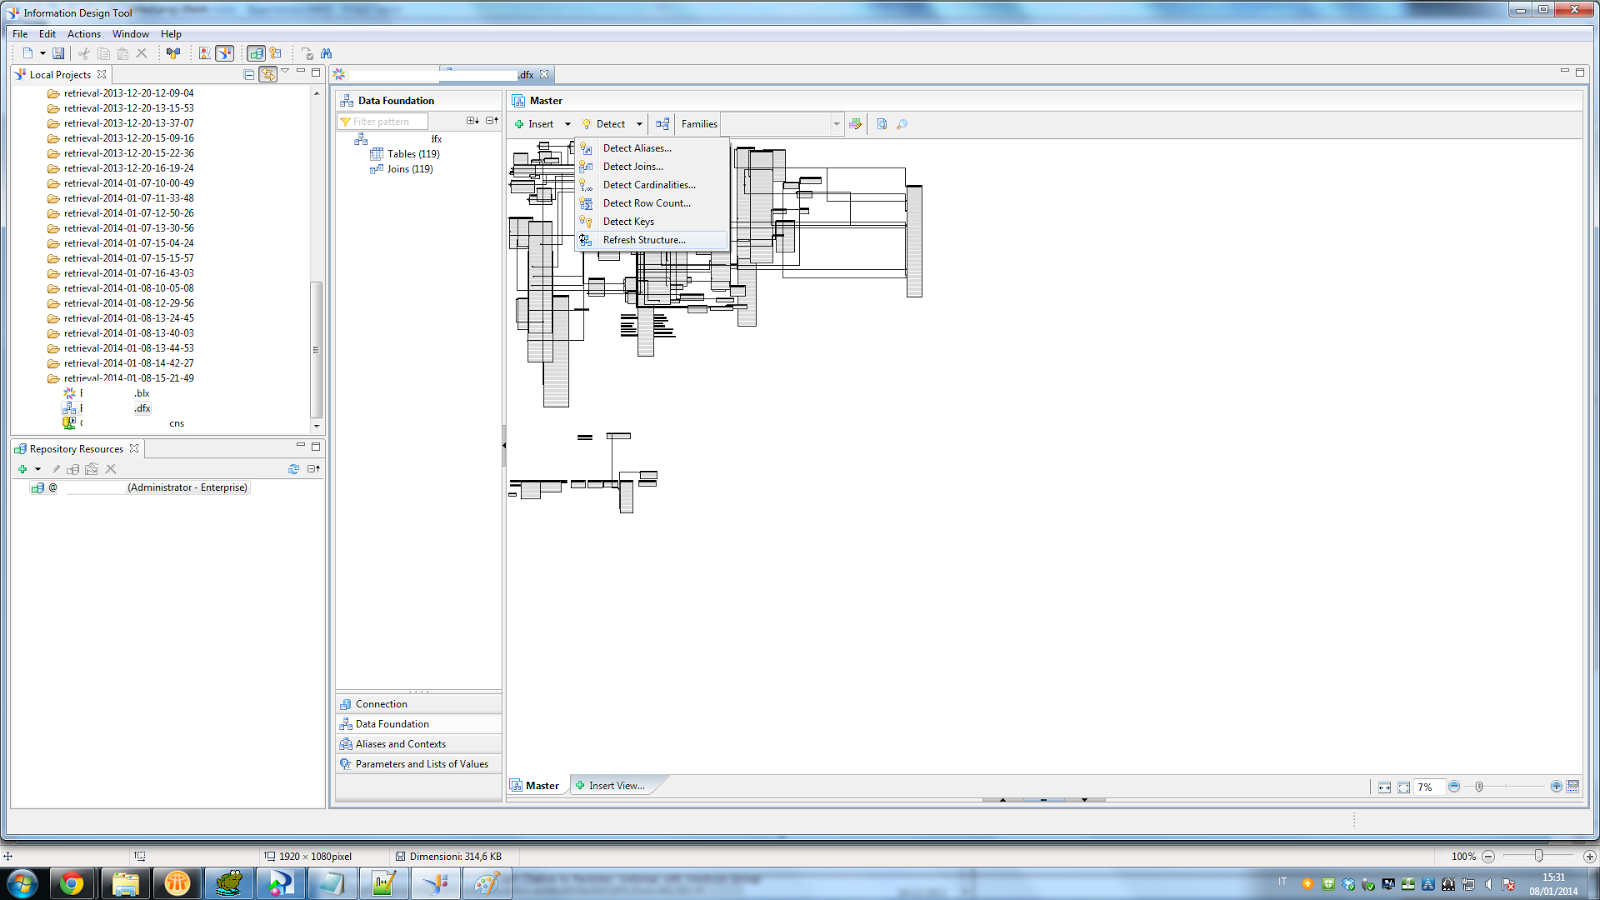This screenshot has width=1600, height=900.
Task: Click the binoculars search icon in main toolbar
Action: [x=326, y=53]
